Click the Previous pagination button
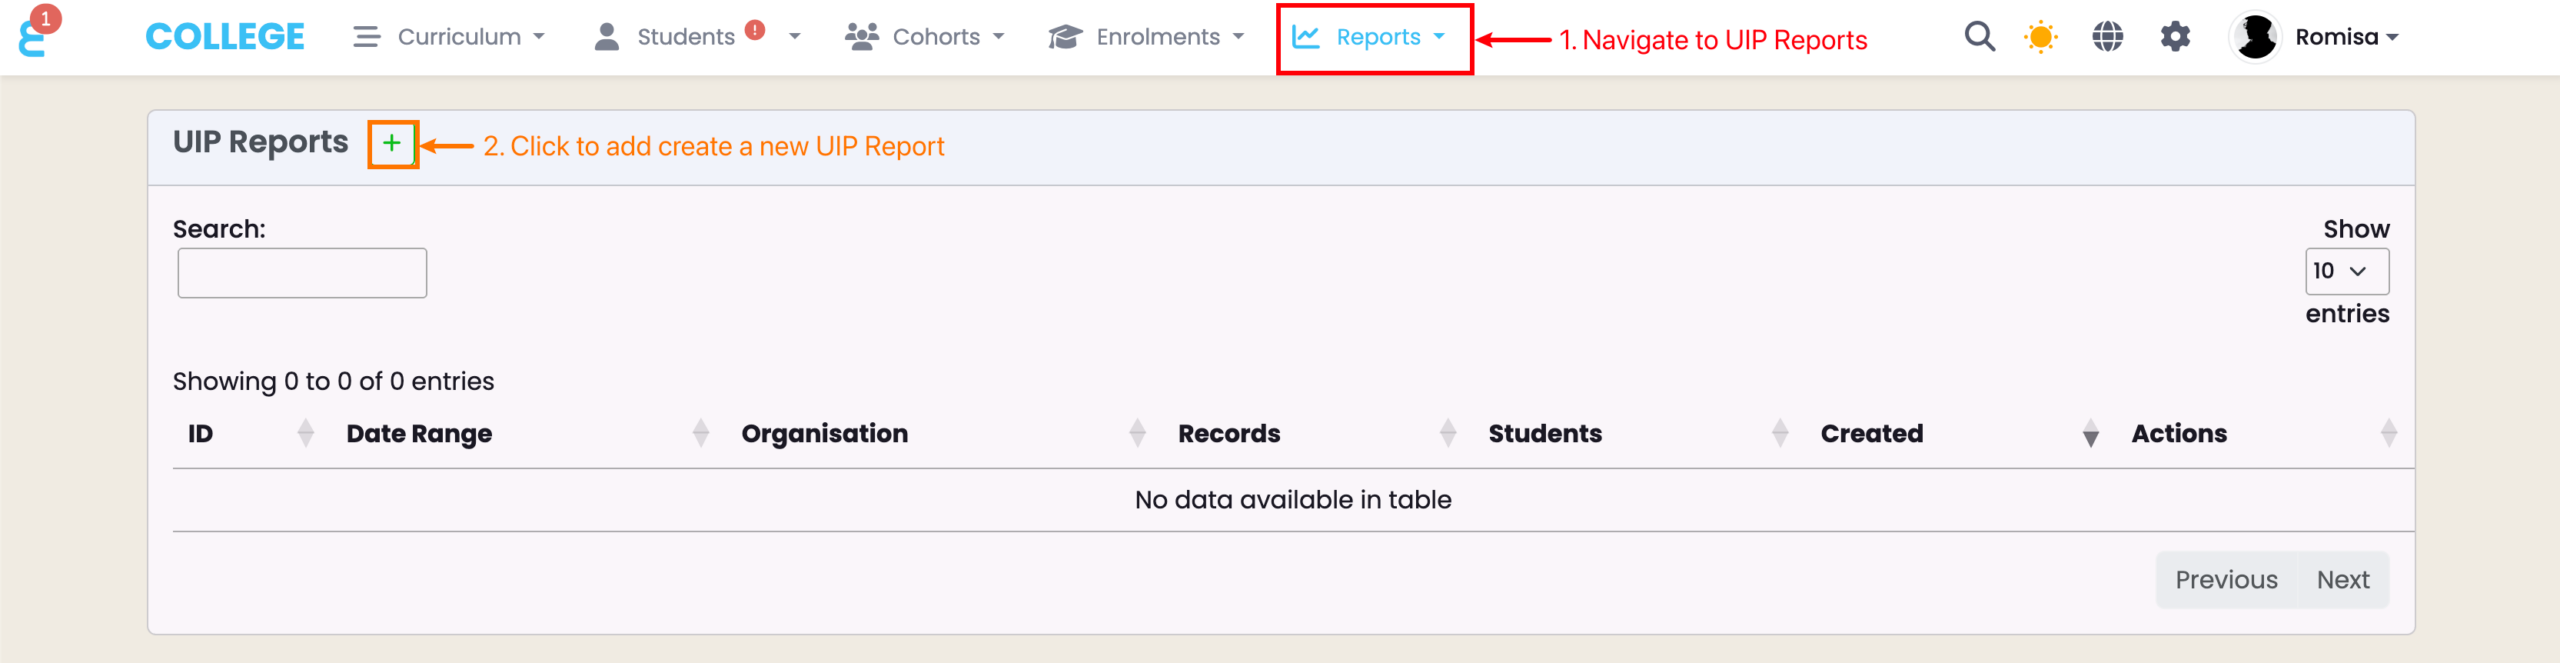 pos(2226,580)
